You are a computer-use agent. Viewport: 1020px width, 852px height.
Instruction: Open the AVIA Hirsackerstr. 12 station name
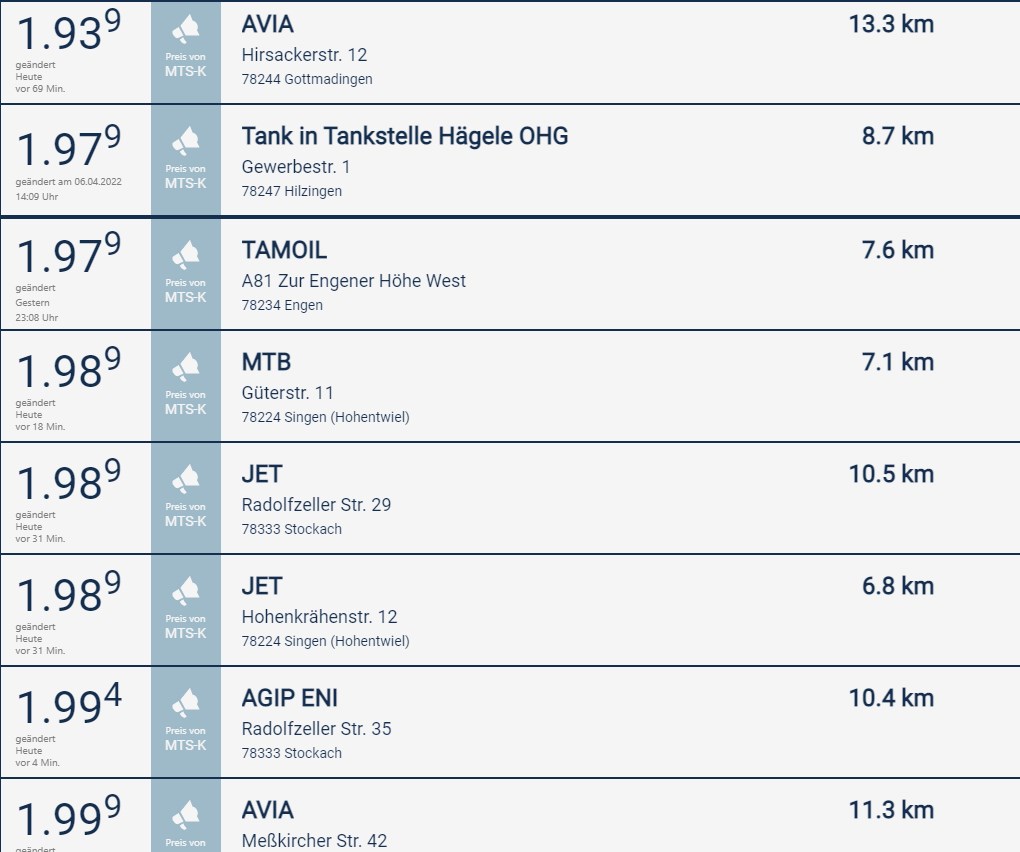(x=267, y=24)
